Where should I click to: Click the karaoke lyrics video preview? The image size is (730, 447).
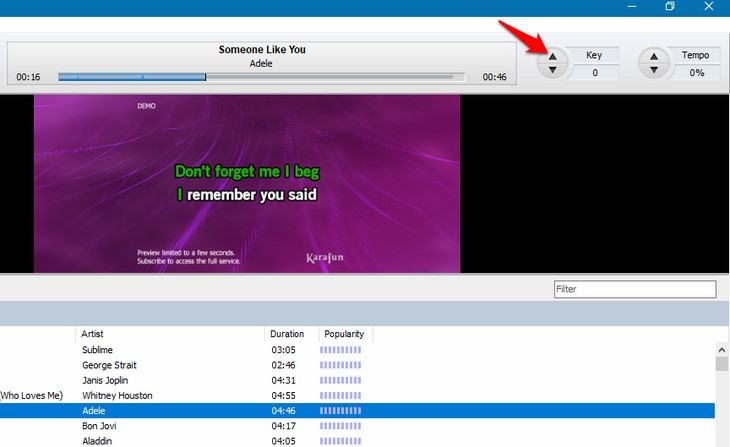pos(247,184)
